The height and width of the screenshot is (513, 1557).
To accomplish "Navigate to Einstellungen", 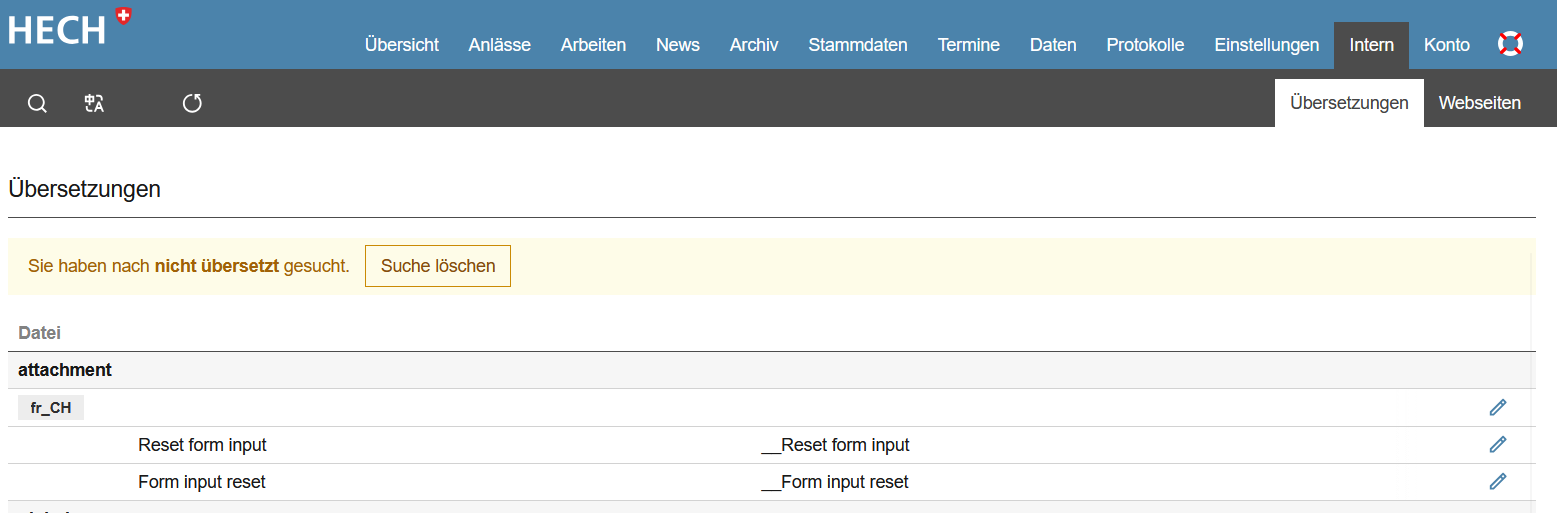I will [1266, 45].
